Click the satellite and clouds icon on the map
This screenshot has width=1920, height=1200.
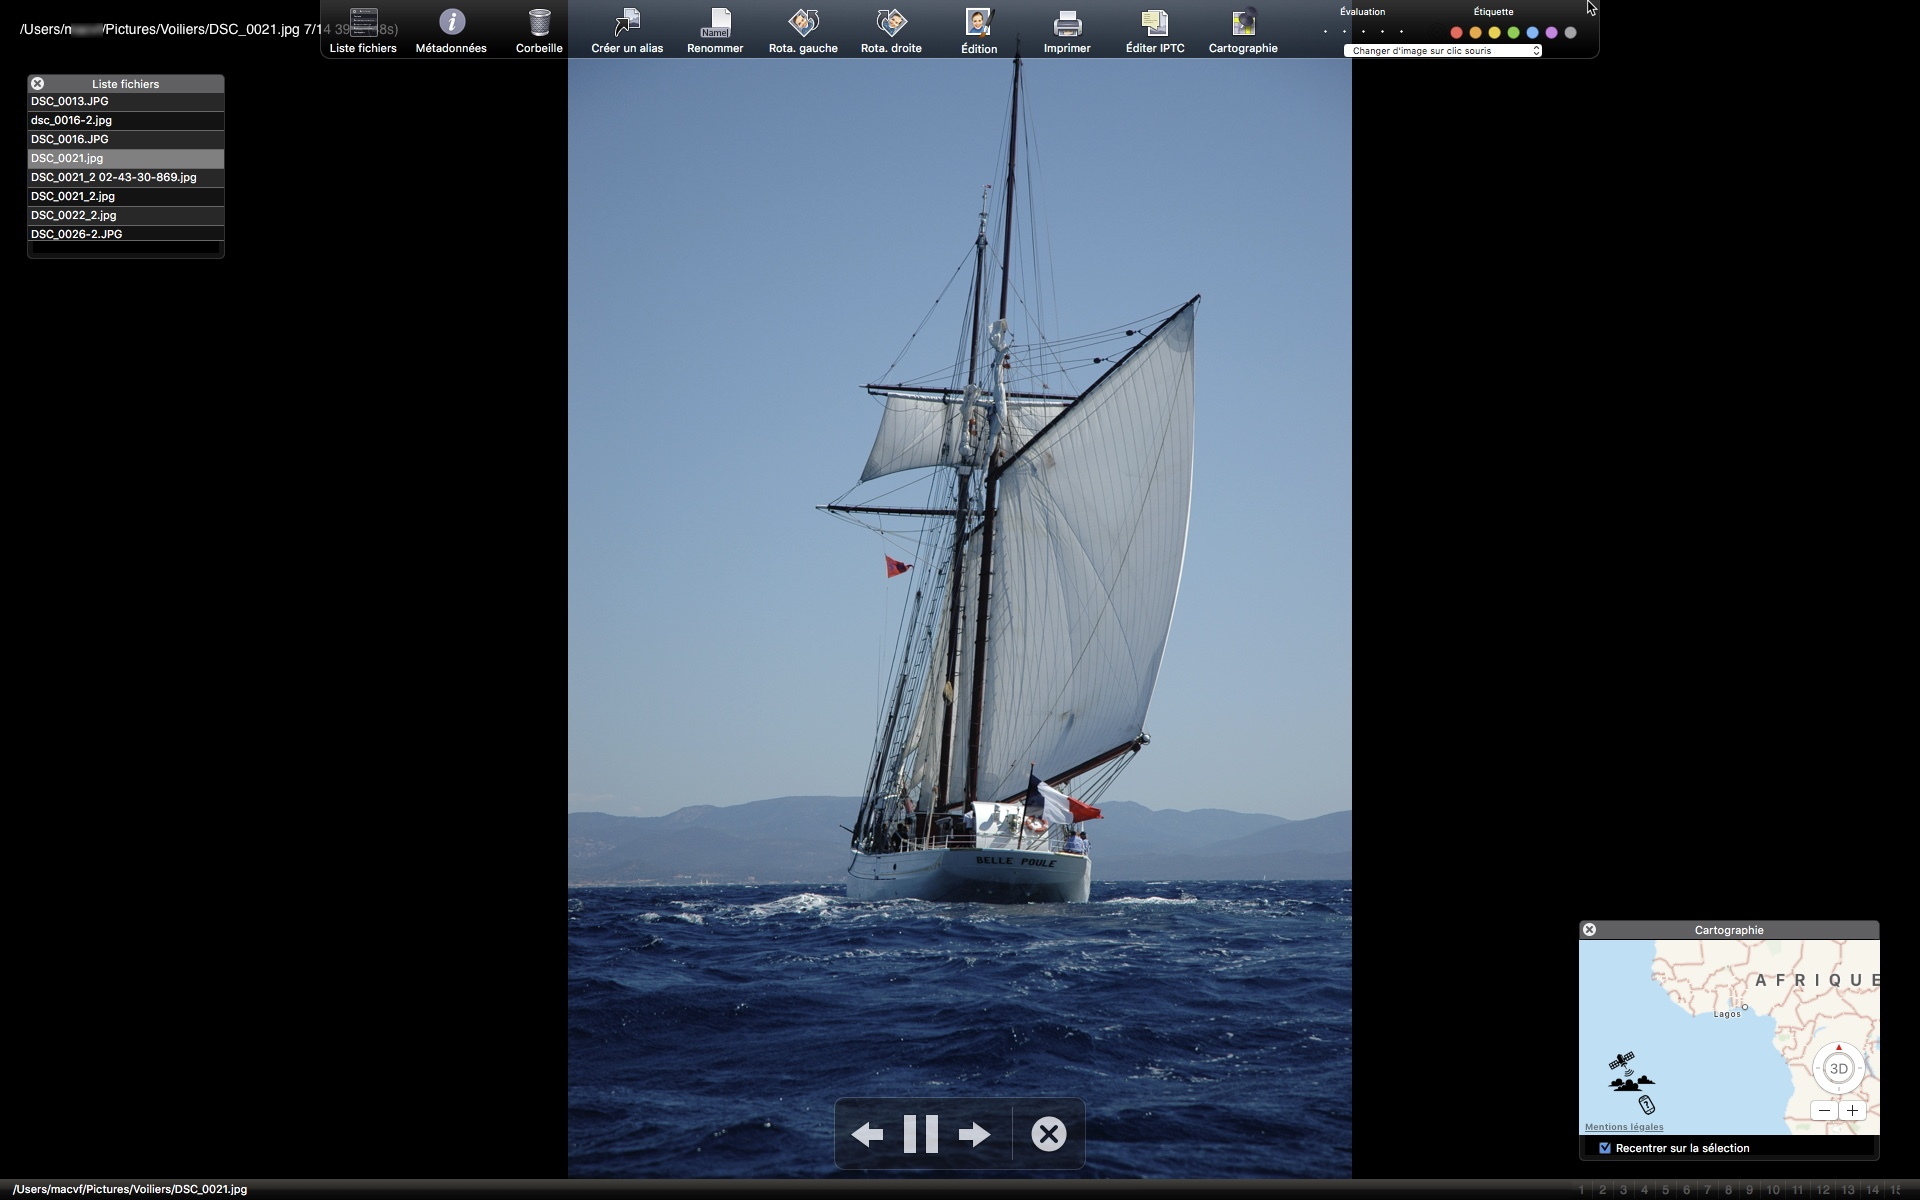pos(1630,1072)
